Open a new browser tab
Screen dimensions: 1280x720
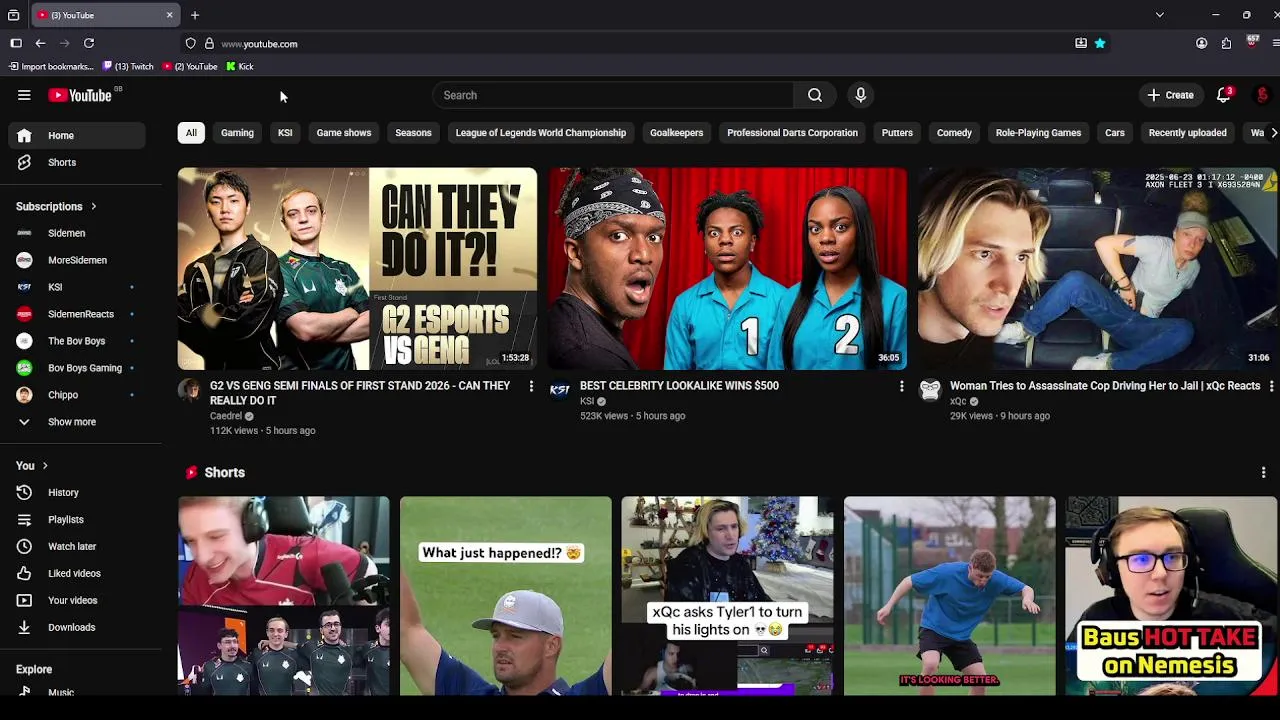pyautogui.click(x=195, y=15)
